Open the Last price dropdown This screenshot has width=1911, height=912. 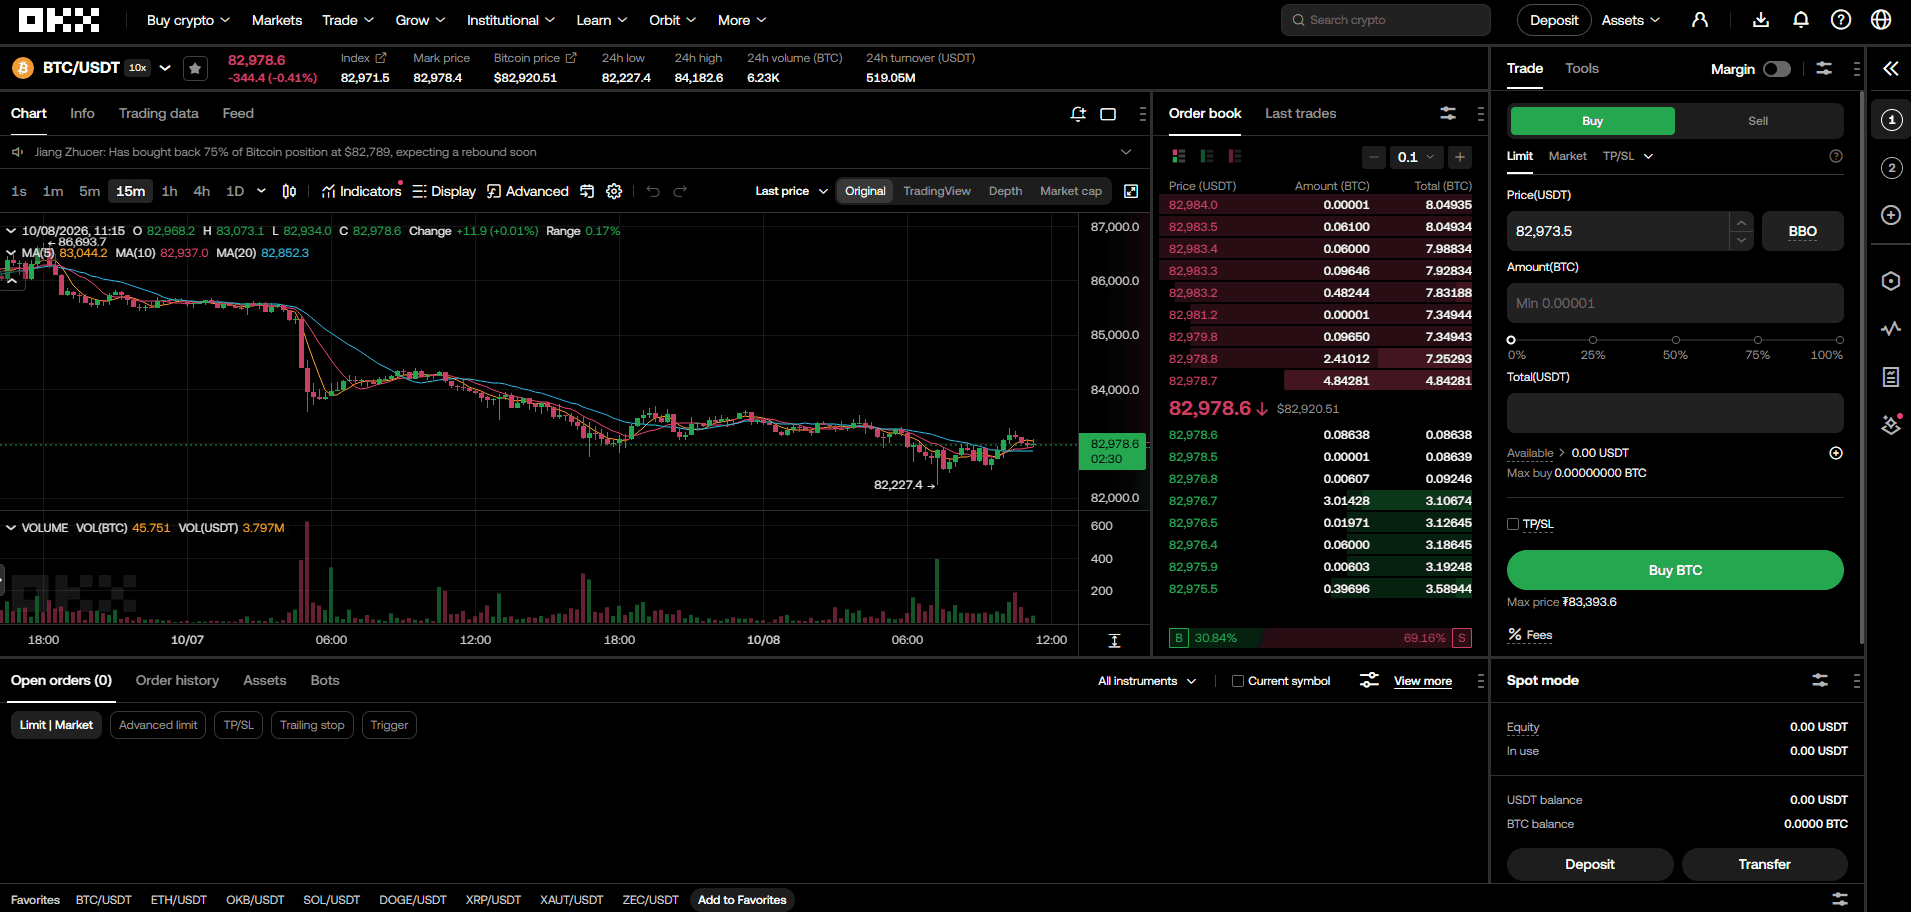point(791,191)
